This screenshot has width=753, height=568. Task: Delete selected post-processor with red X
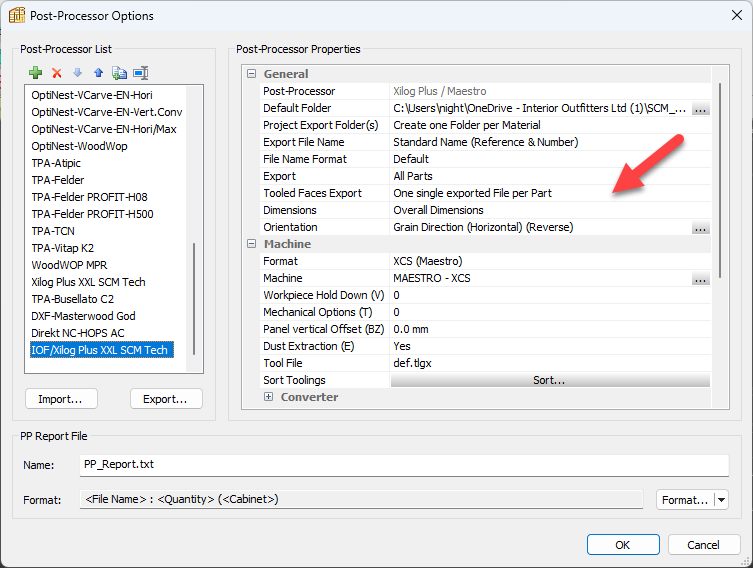click(x=57, y=73)
